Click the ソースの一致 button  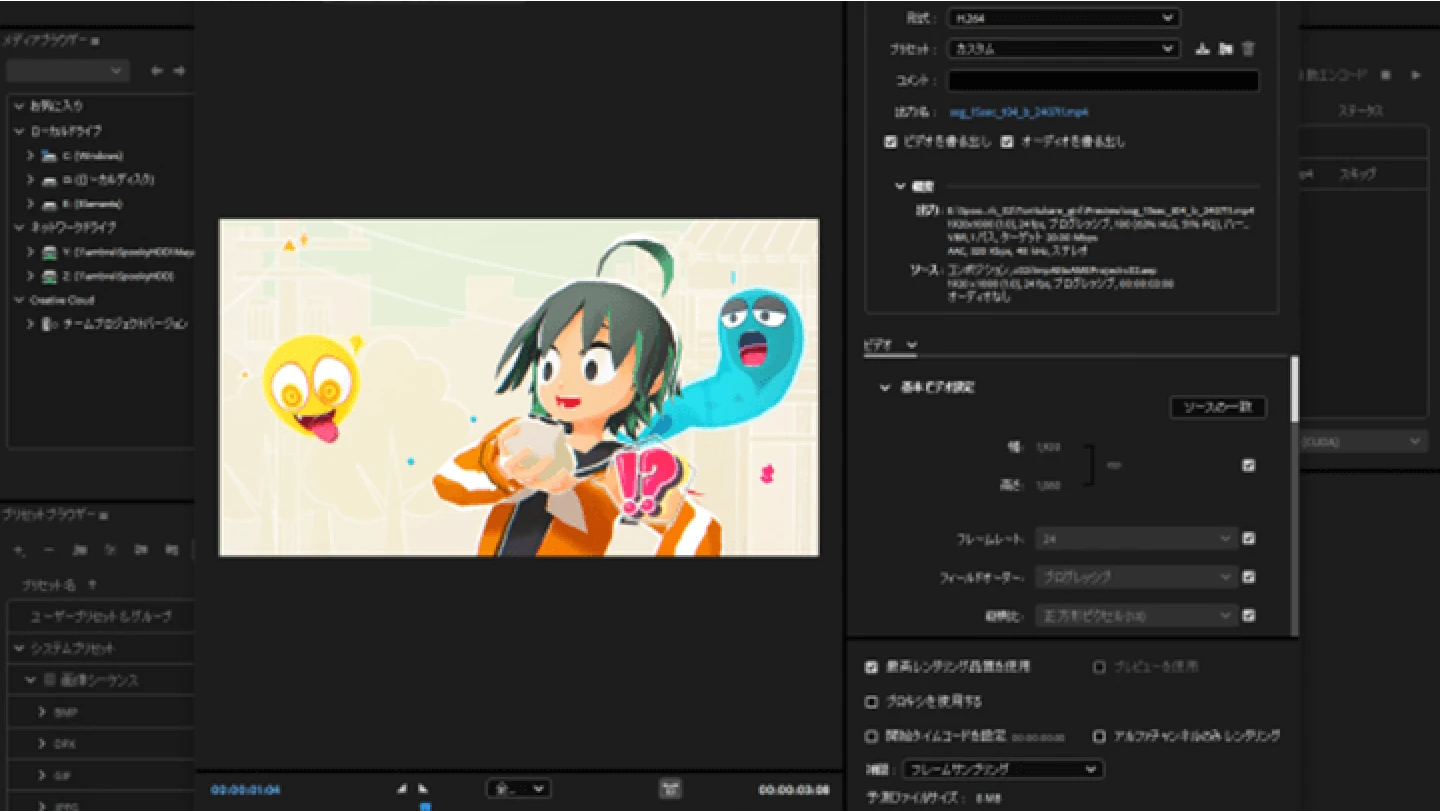tap(1218, 408)
